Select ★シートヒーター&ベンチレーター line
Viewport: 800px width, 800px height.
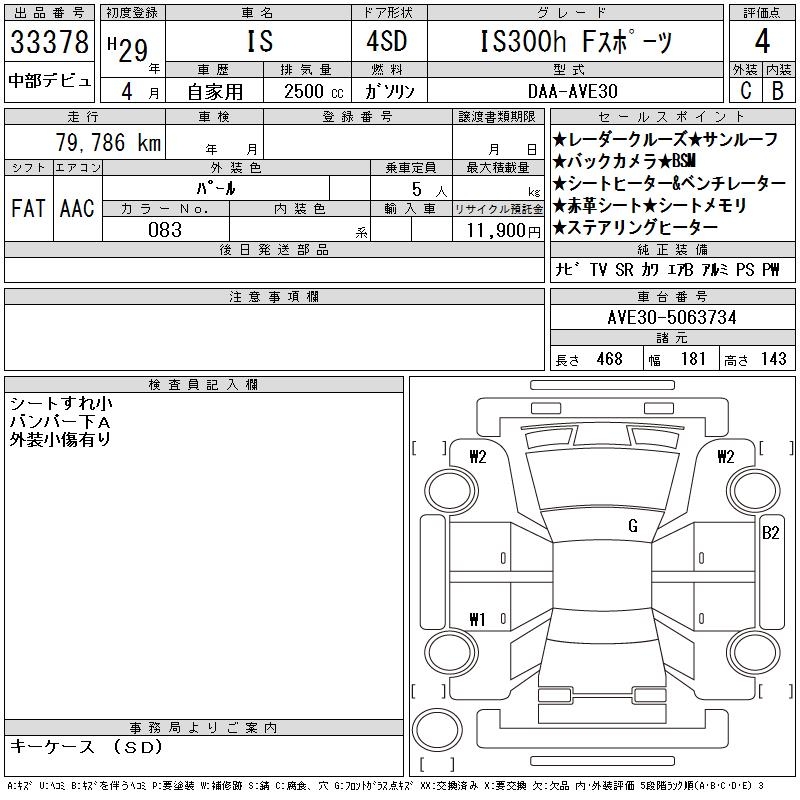click(x=669, y=183)
